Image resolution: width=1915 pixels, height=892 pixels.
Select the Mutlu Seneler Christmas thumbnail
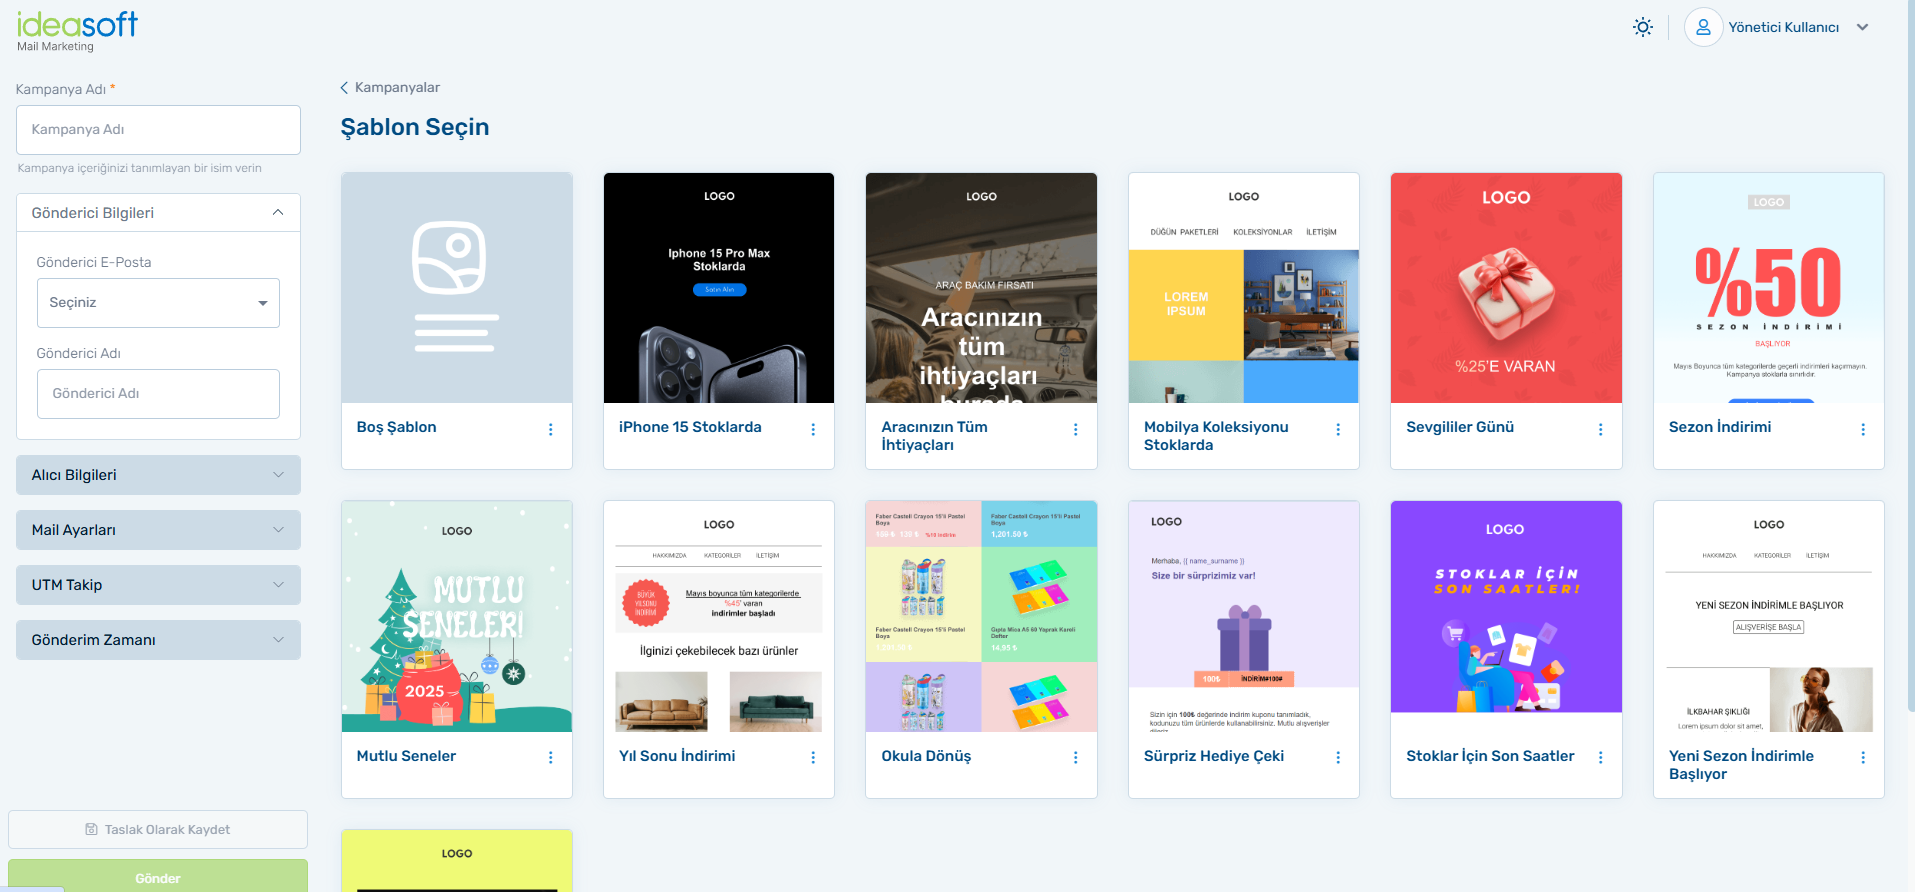(x=457, y=617)
